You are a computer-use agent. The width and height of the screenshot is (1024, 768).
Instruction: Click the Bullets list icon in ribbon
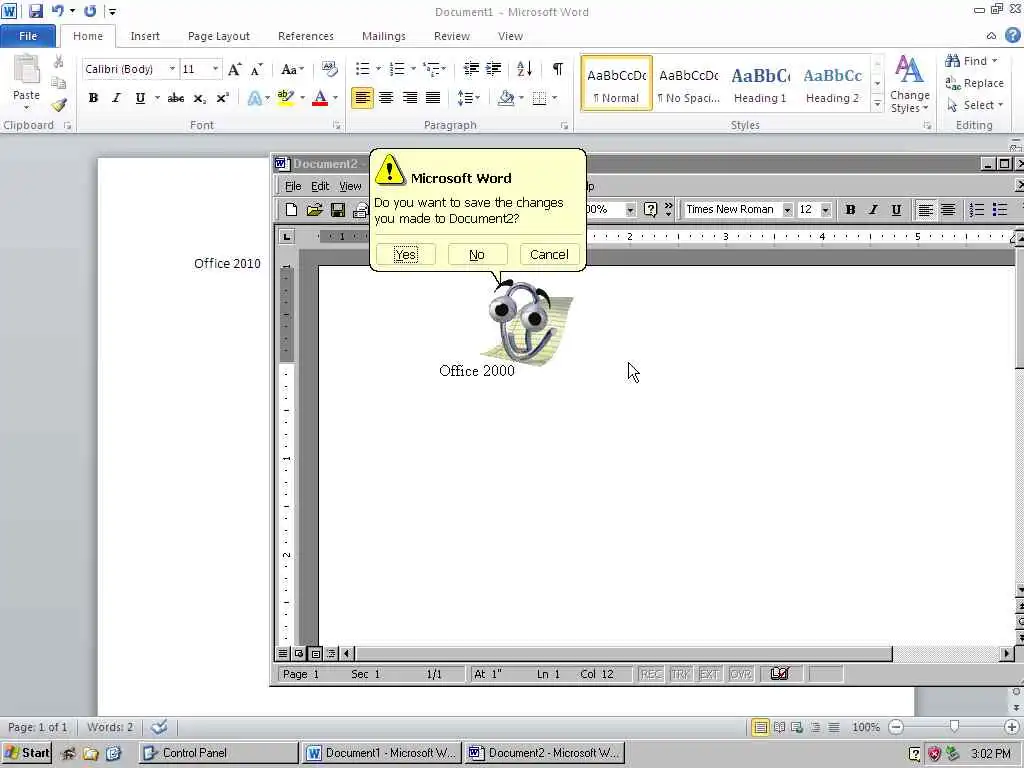(362, 69)
